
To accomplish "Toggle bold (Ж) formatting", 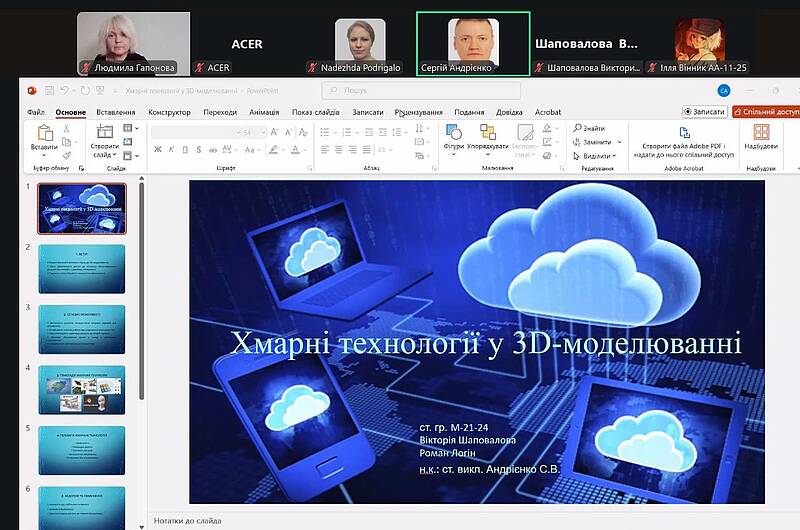I will coord(158,150).
